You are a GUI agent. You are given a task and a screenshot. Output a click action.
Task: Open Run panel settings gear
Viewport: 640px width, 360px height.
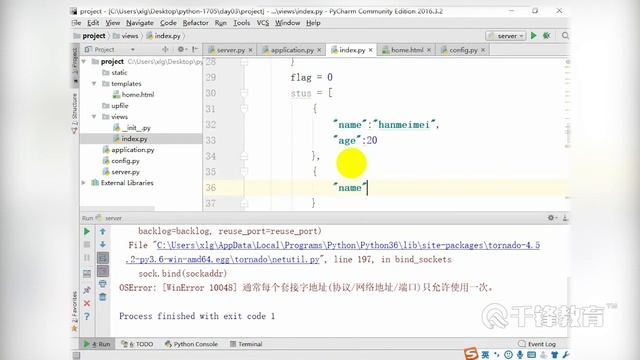(x=551, y=218)
